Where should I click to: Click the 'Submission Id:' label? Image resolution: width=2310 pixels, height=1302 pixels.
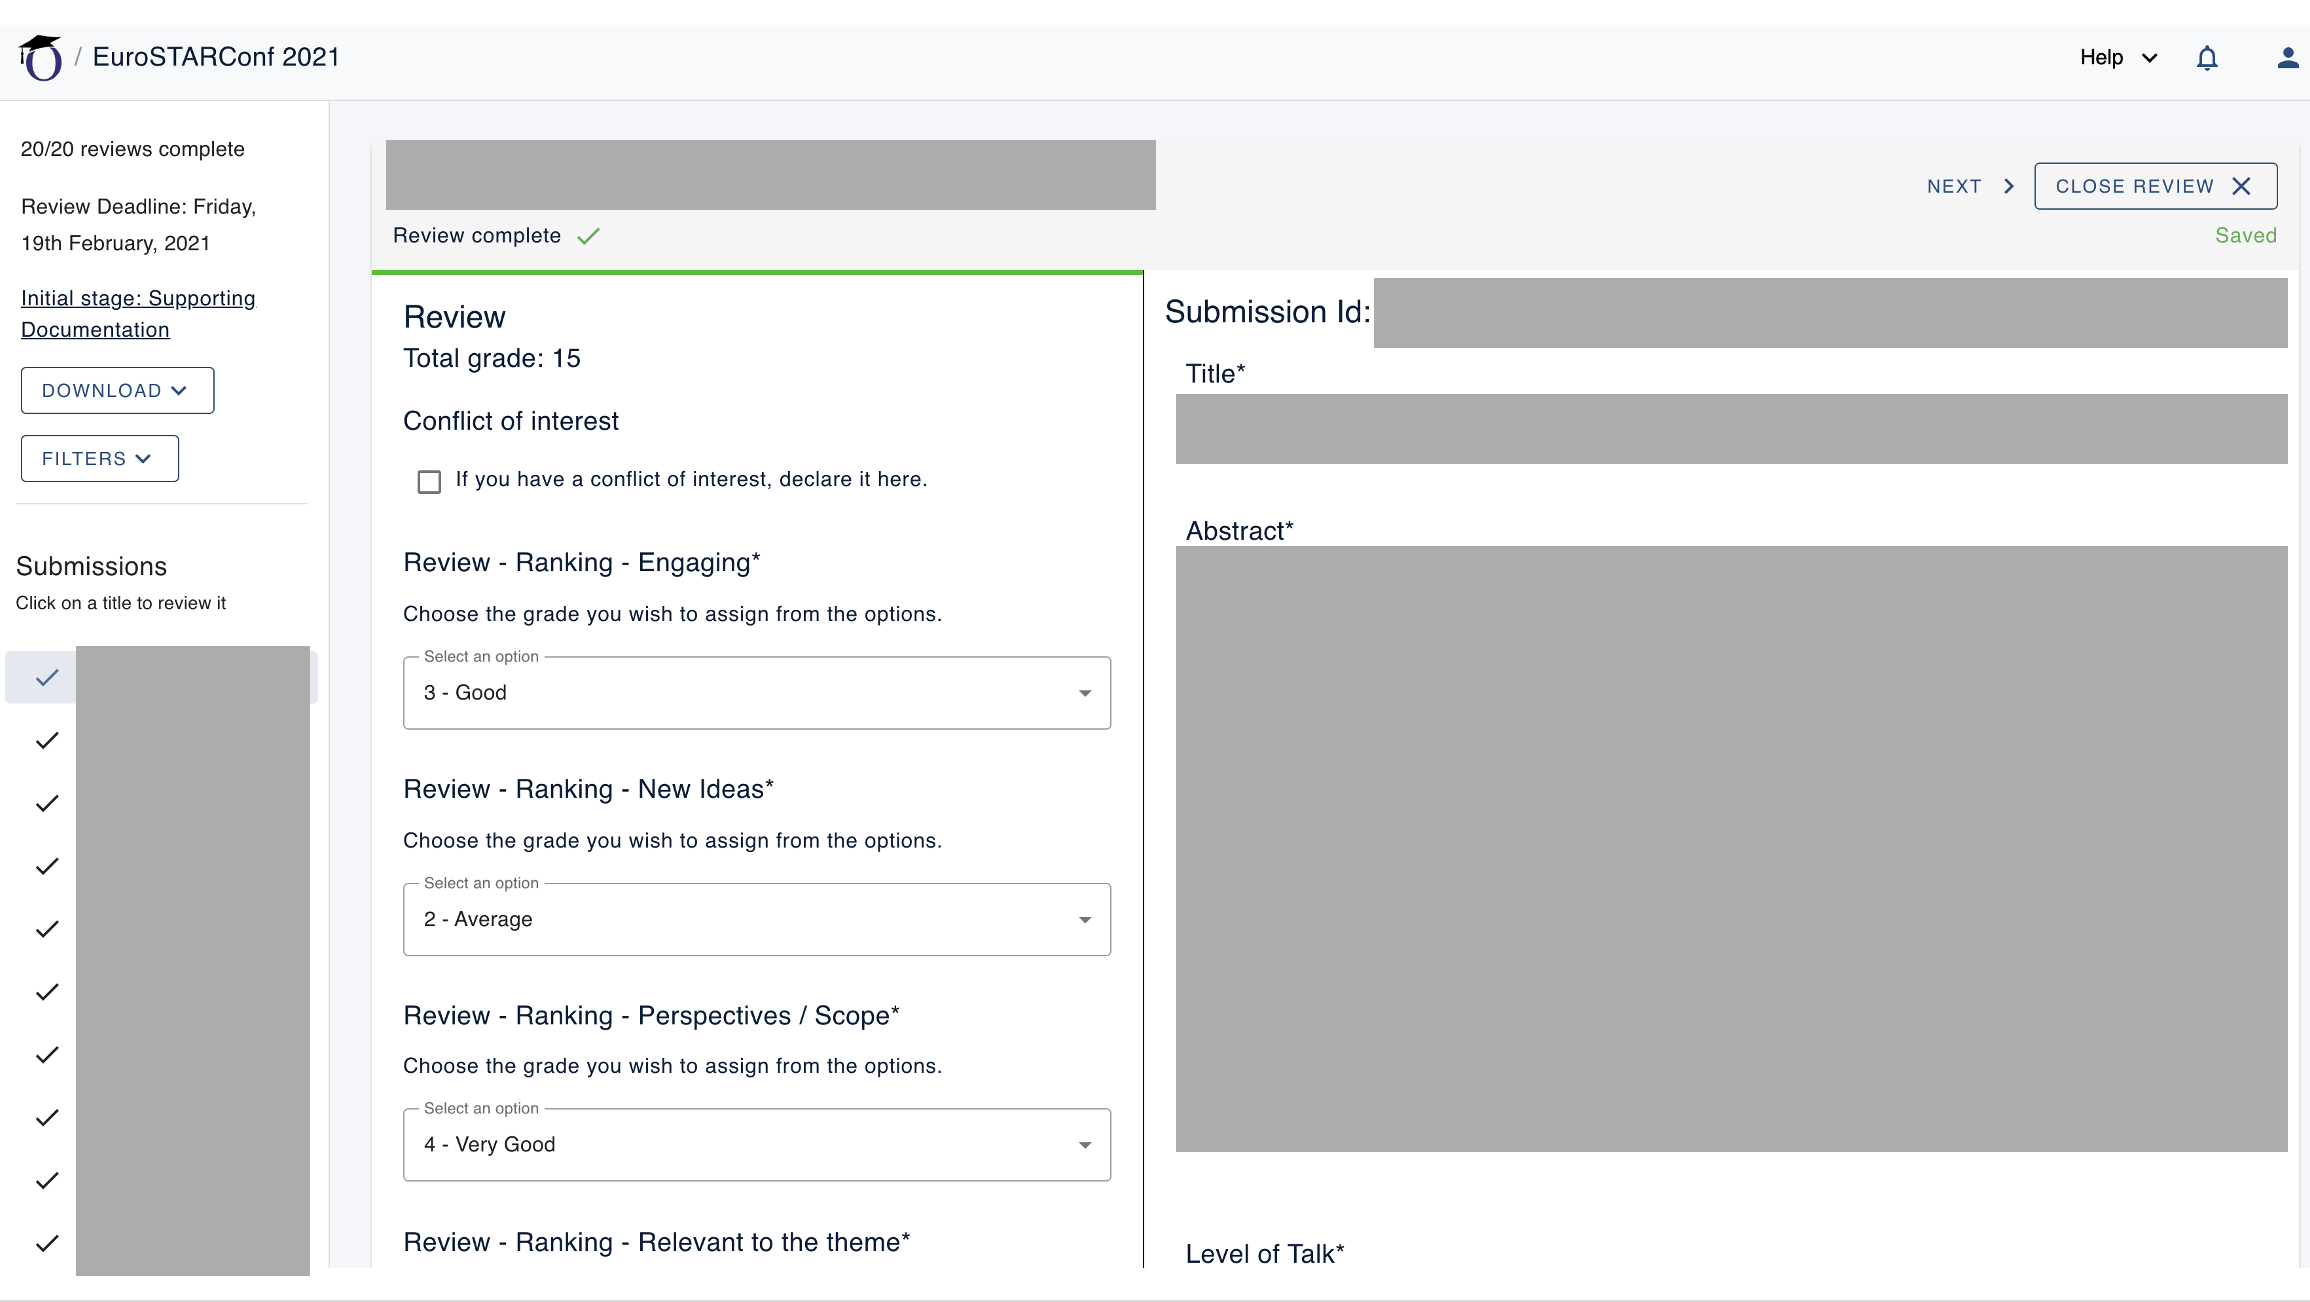[x=1267, y=312]
